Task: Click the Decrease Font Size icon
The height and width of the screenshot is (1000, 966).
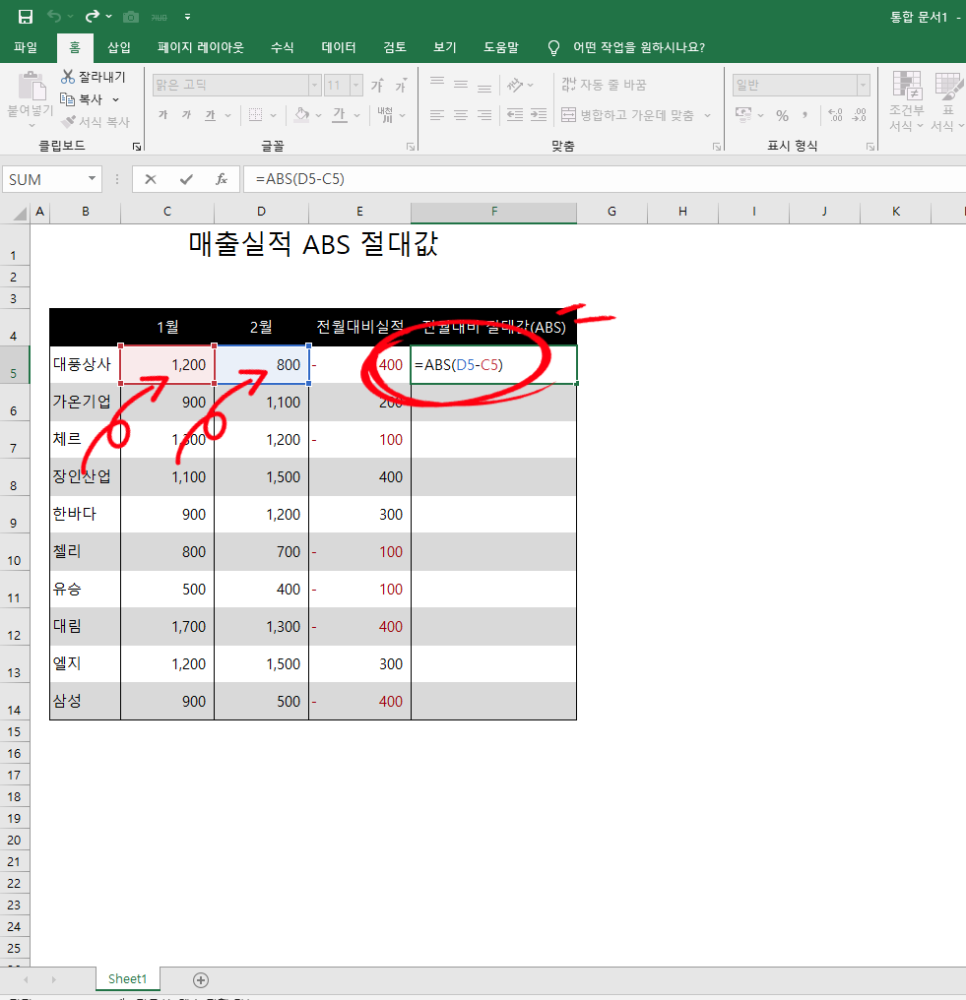Action: [x=401, y=85]
